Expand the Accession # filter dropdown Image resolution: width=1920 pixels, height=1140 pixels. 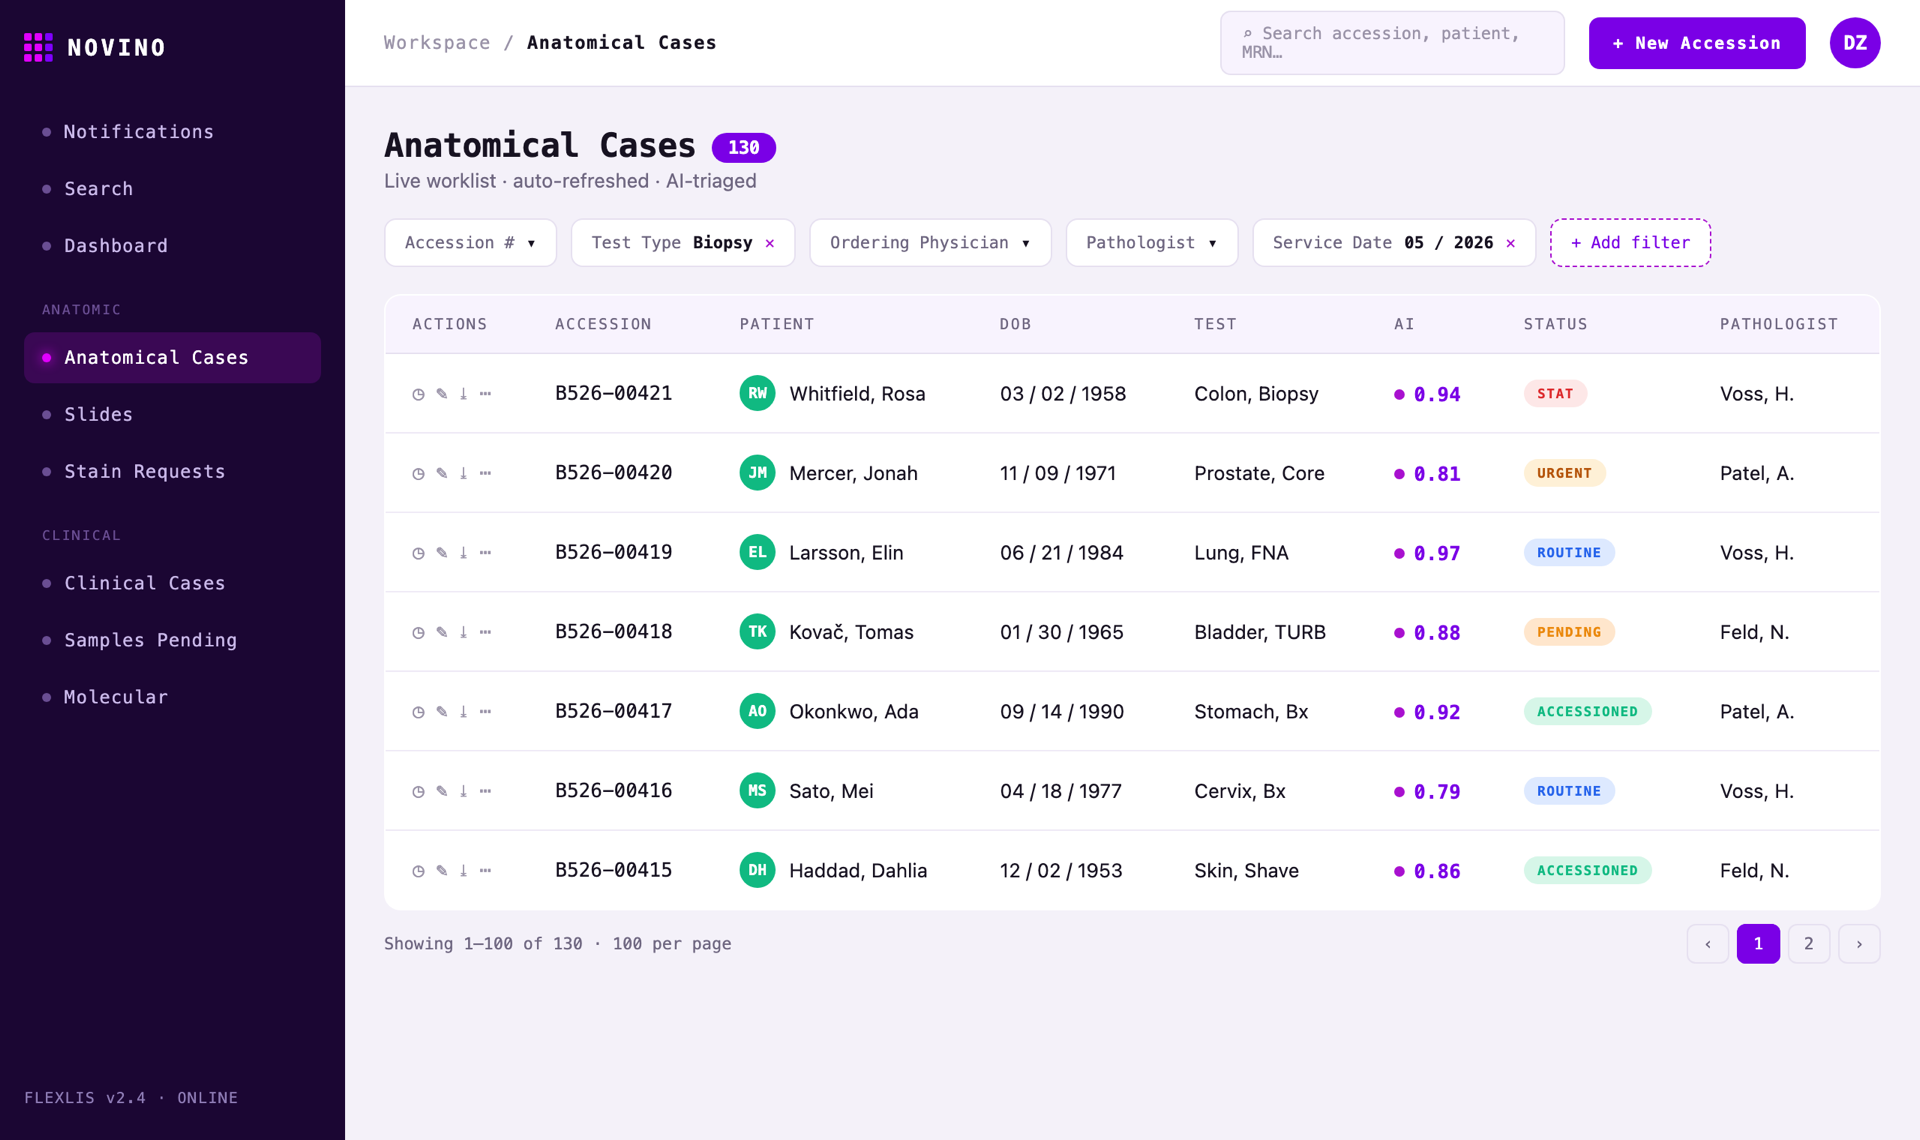pyautogui.click(x=470, y=243)
